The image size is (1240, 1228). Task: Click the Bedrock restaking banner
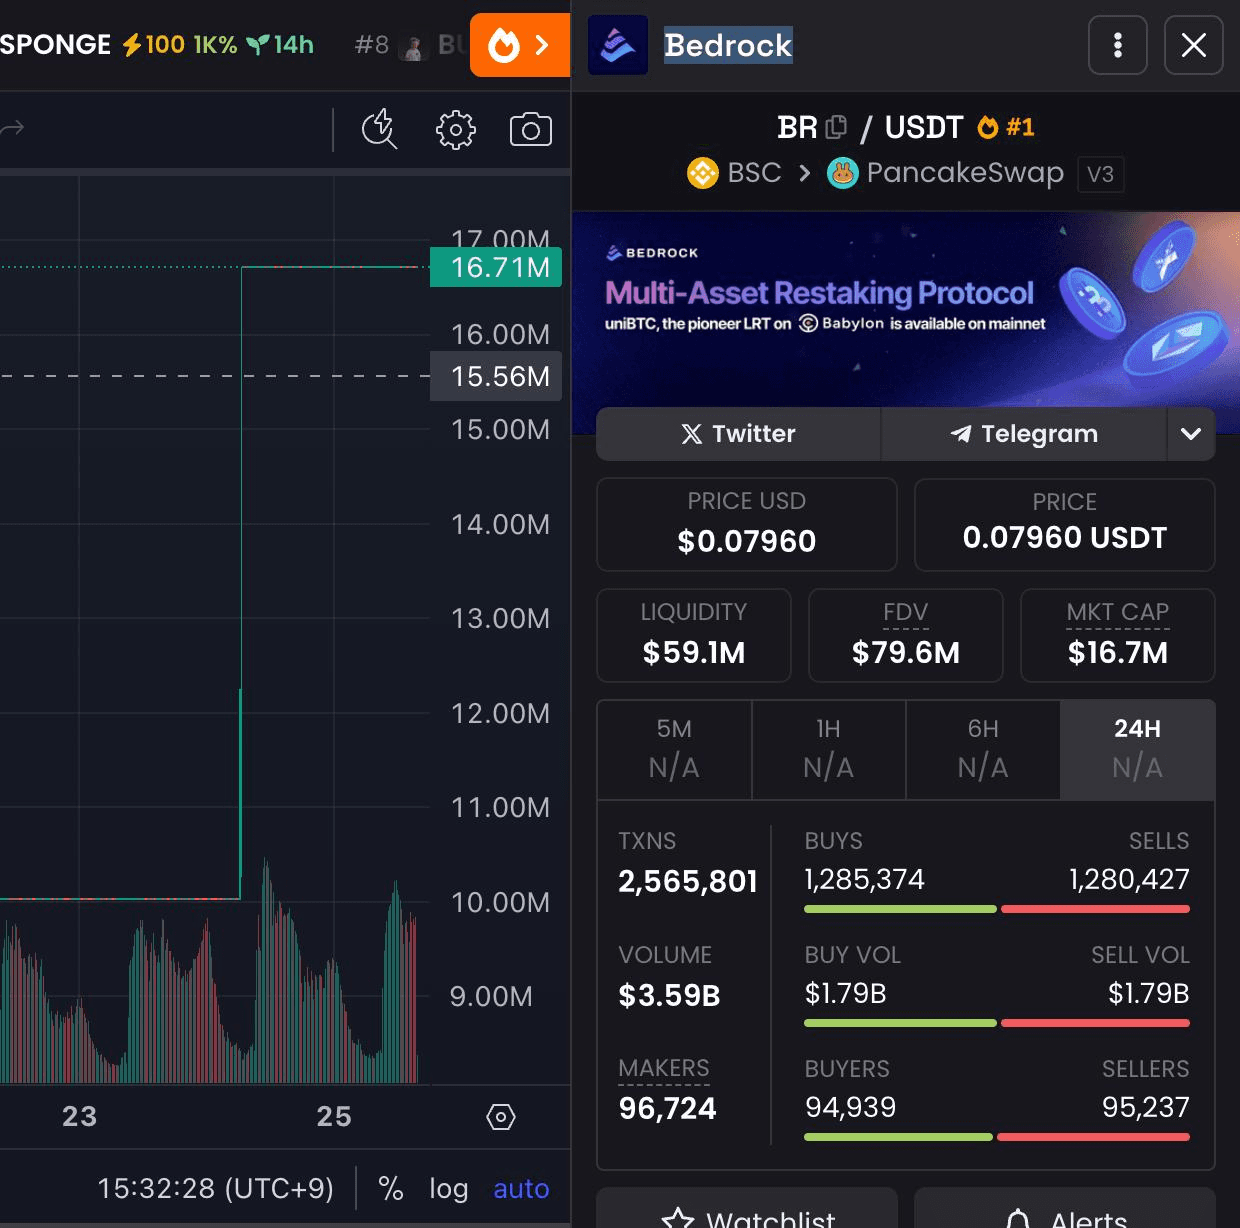pyautogui.click(x=906, y=309)
